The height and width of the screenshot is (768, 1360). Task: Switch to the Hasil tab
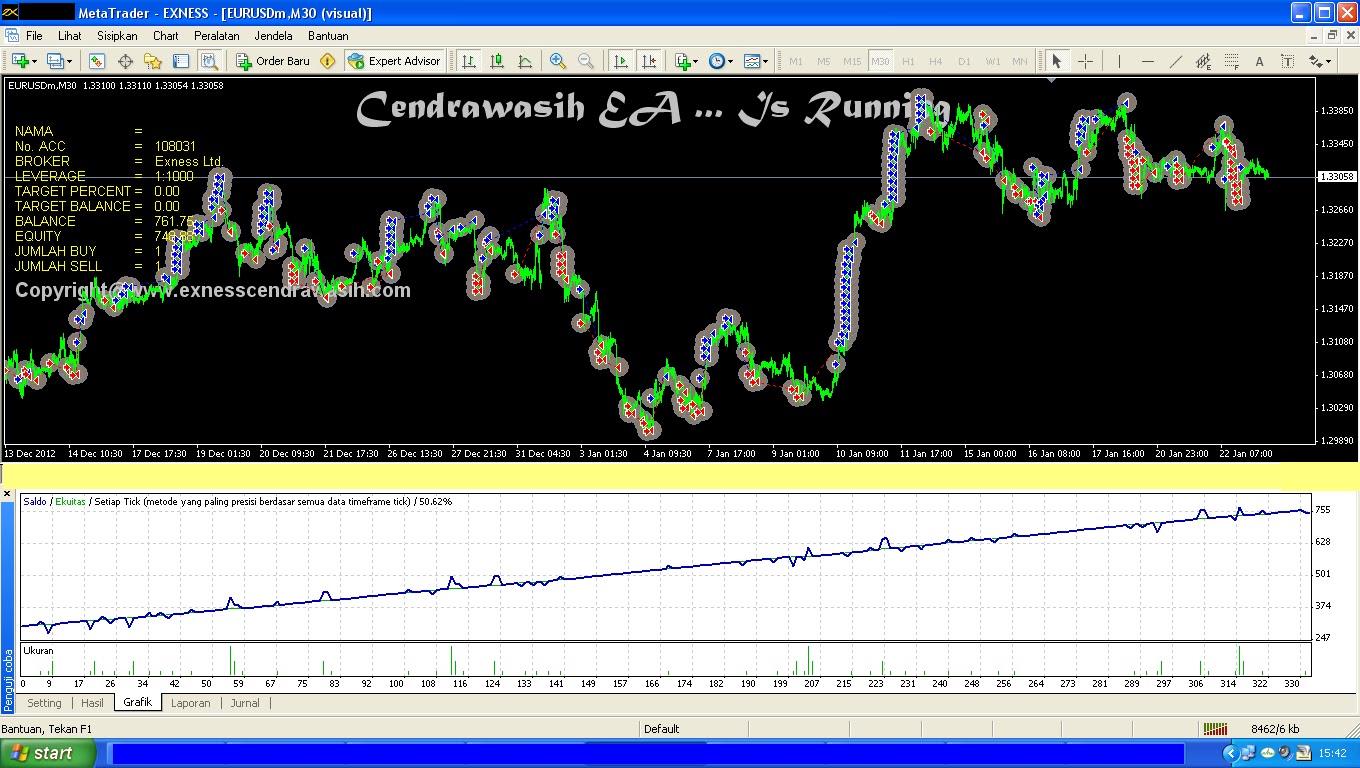tap(92, 703)
